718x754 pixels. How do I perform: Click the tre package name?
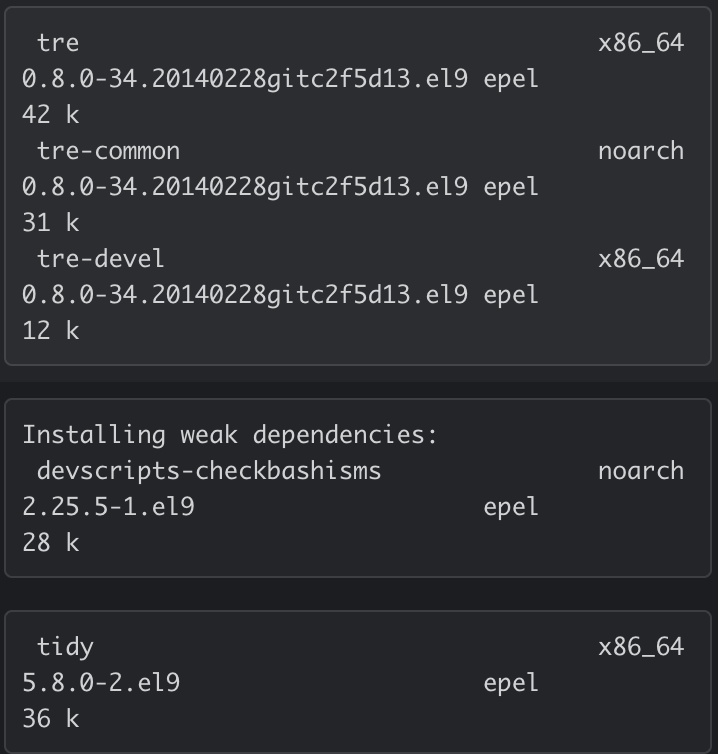(x=58, y=43)
